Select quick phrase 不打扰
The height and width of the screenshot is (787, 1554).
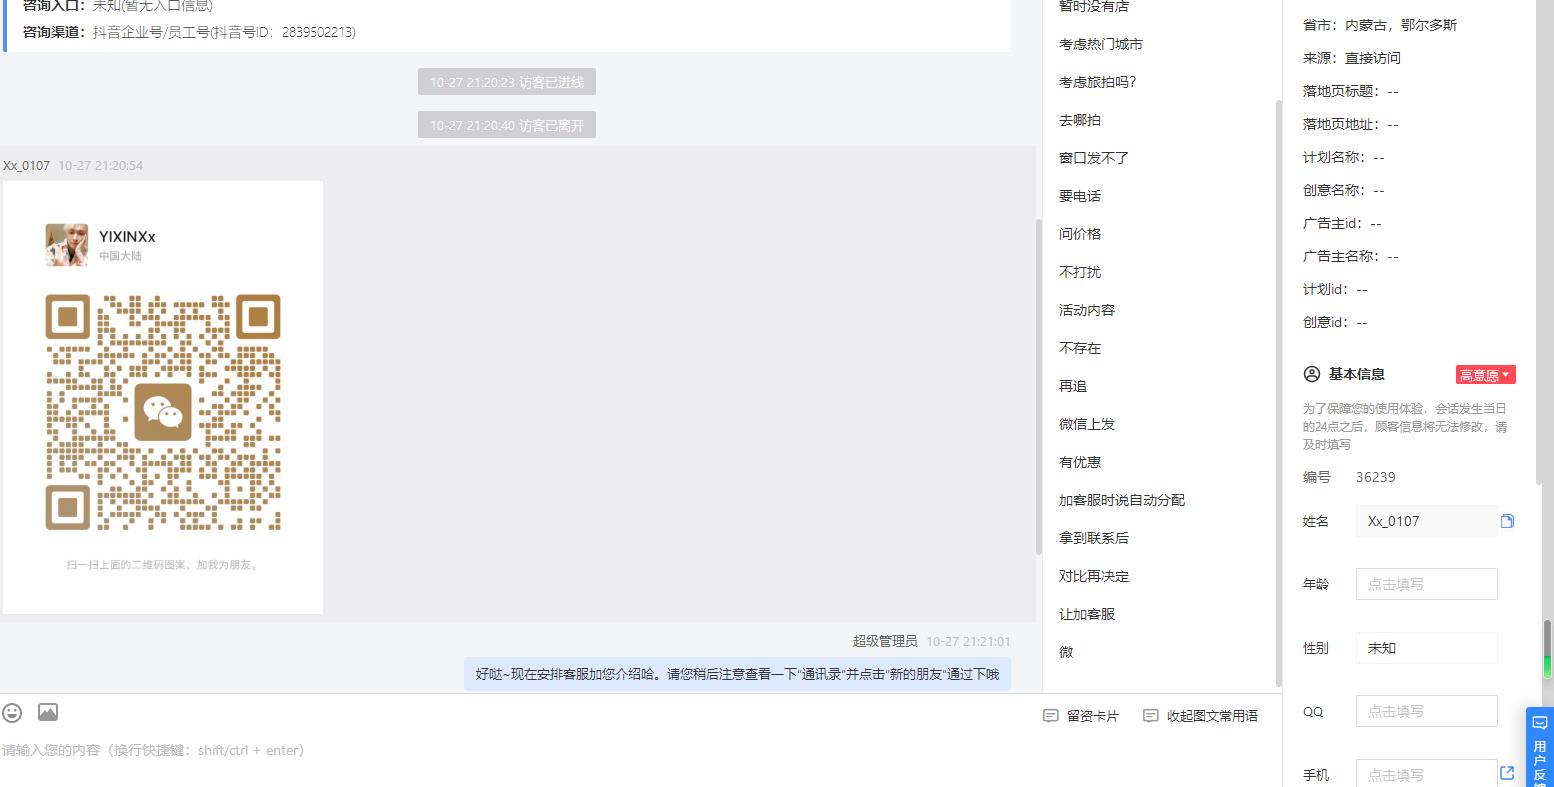point(1080,272)
